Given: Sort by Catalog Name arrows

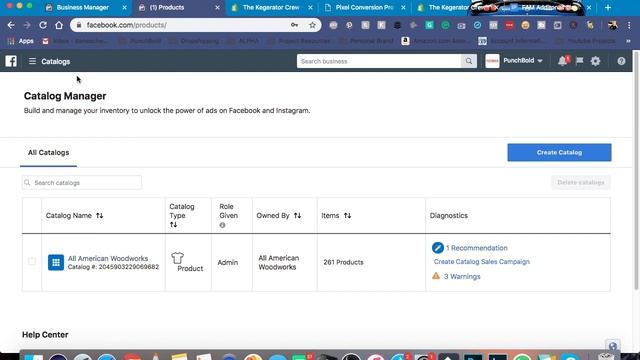Looking at the screenshot, I should tap(100, 216).
